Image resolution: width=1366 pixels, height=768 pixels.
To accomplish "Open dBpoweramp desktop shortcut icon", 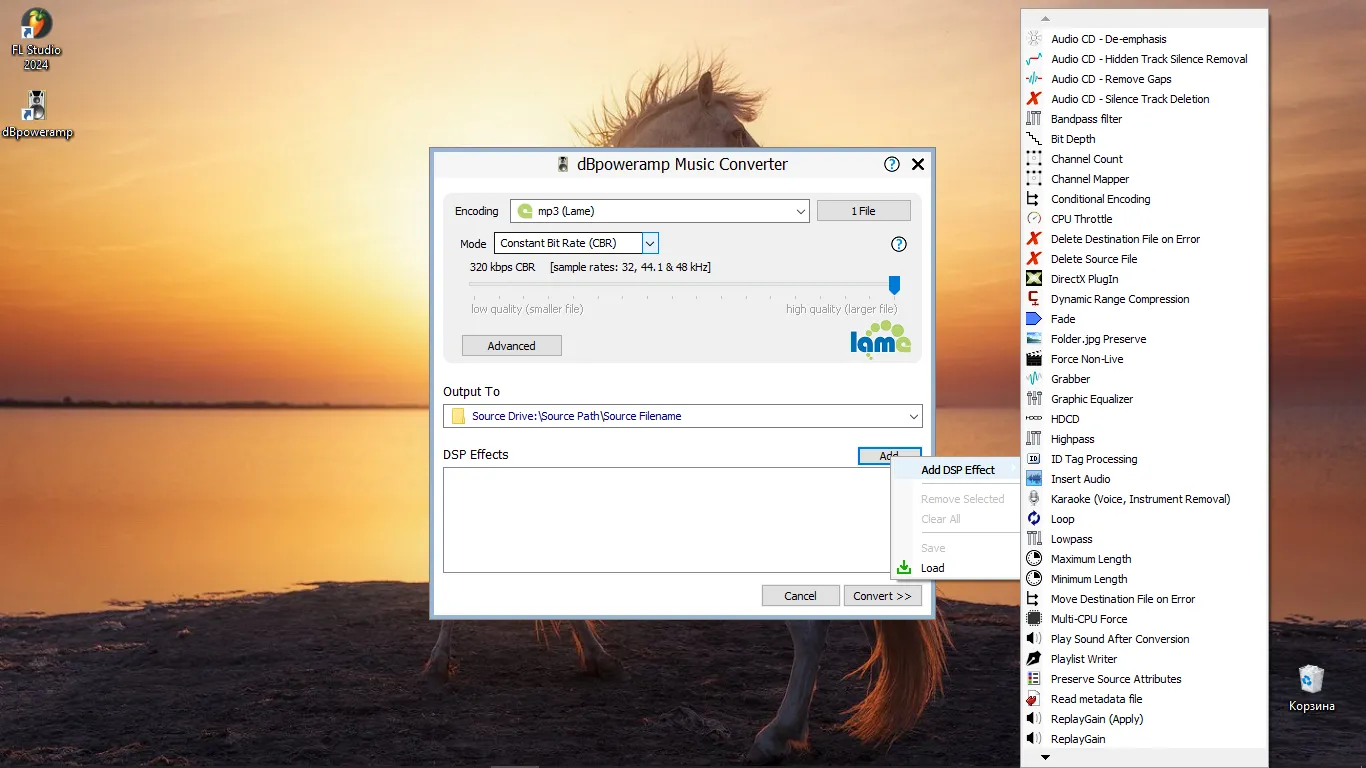I will [37, 106].
